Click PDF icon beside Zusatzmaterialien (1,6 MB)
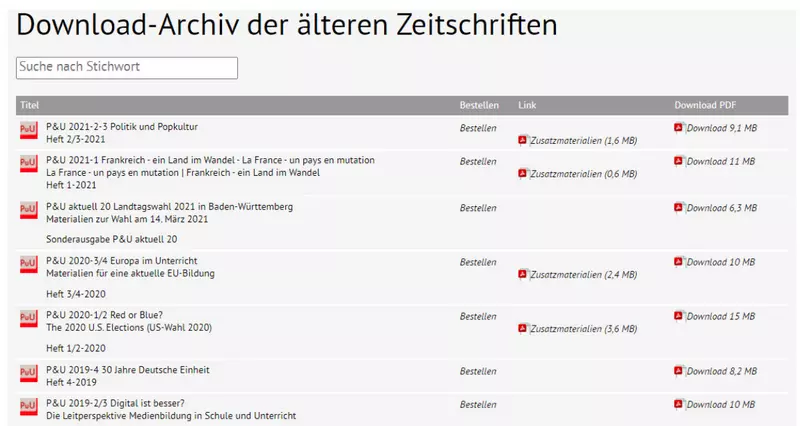The image size is (800, 426). (x=522, y=139)
